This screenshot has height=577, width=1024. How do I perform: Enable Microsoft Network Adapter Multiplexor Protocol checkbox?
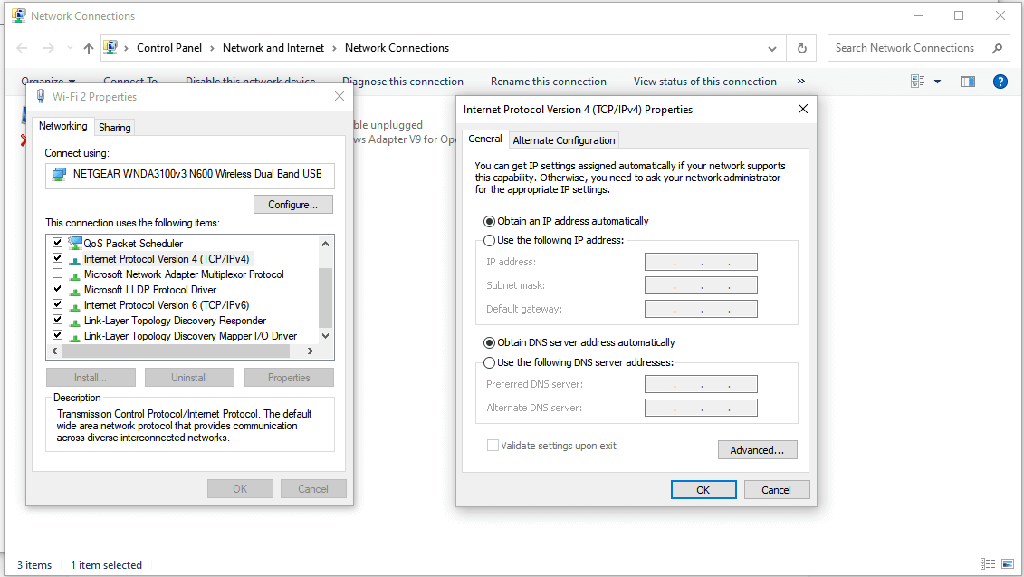[x=57, y=274]
